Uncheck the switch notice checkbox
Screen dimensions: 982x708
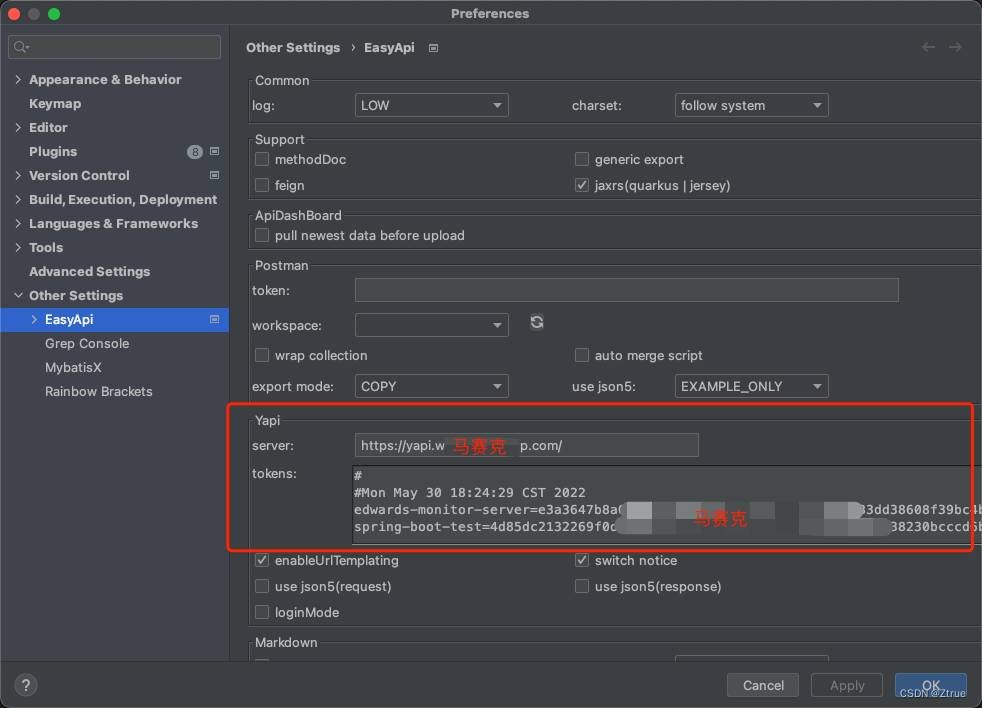pyautogui.click(x=582, y=560)
